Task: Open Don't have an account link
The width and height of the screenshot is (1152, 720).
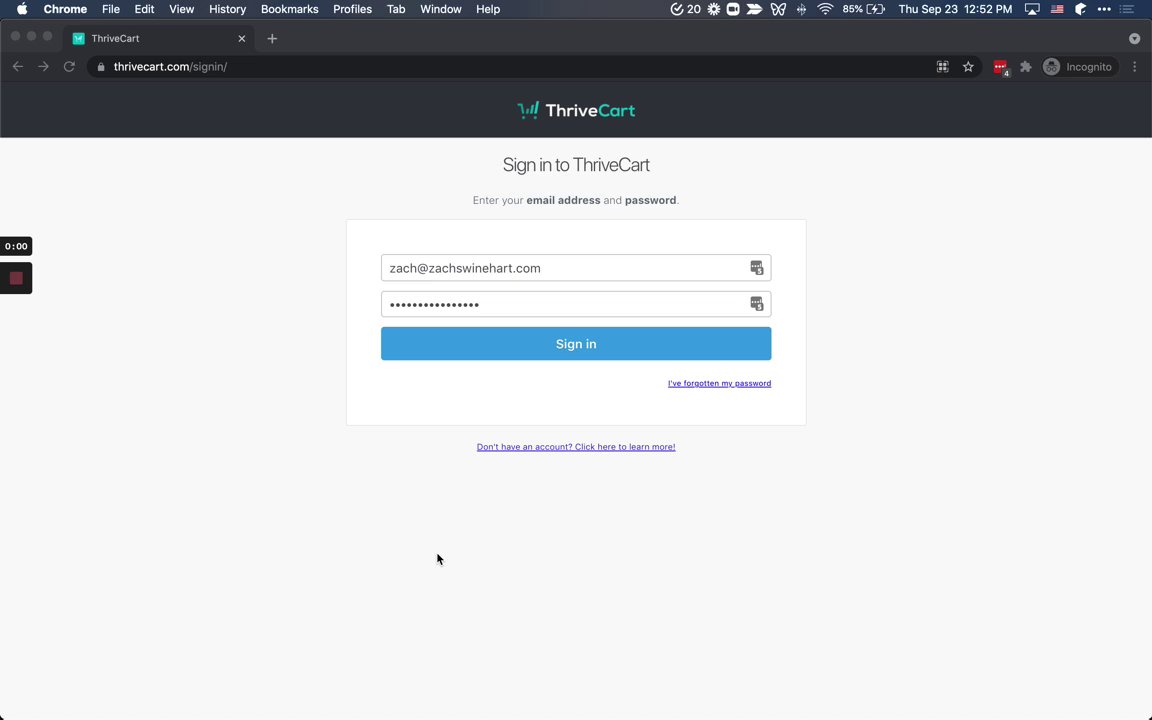Action: click(x=576, y=447)
